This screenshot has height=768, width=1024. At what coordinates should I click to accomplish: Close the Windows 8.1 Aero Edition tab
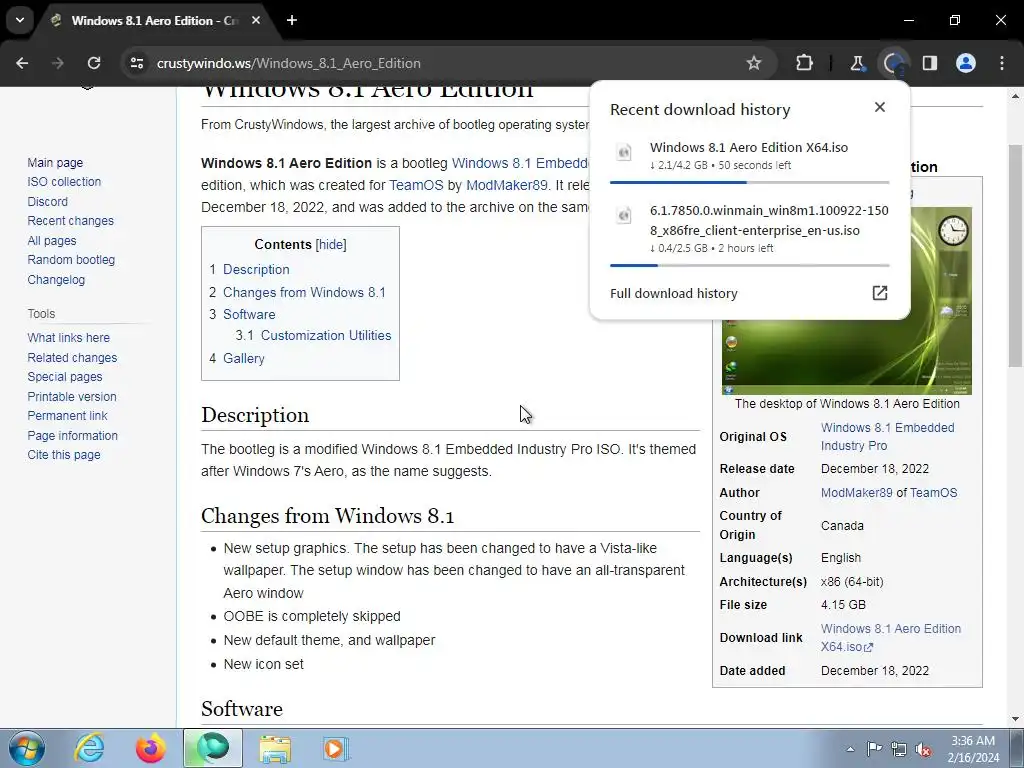click(256, 20)
